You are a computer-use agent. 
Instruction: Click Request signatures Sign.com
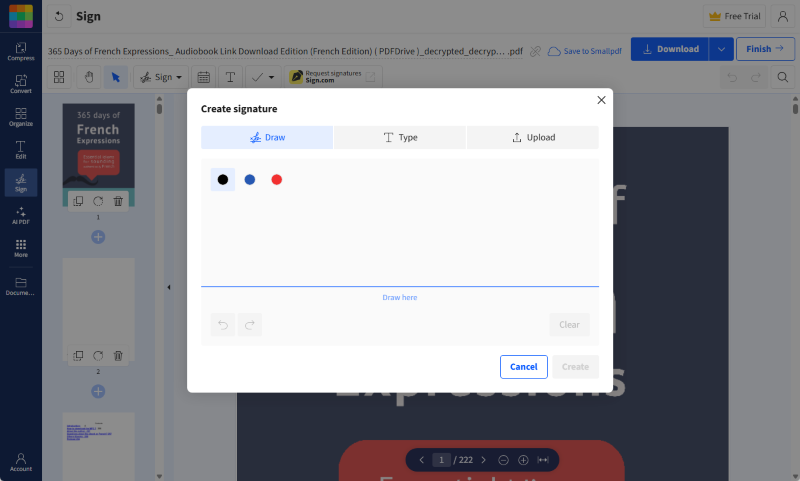pos(333,77)
